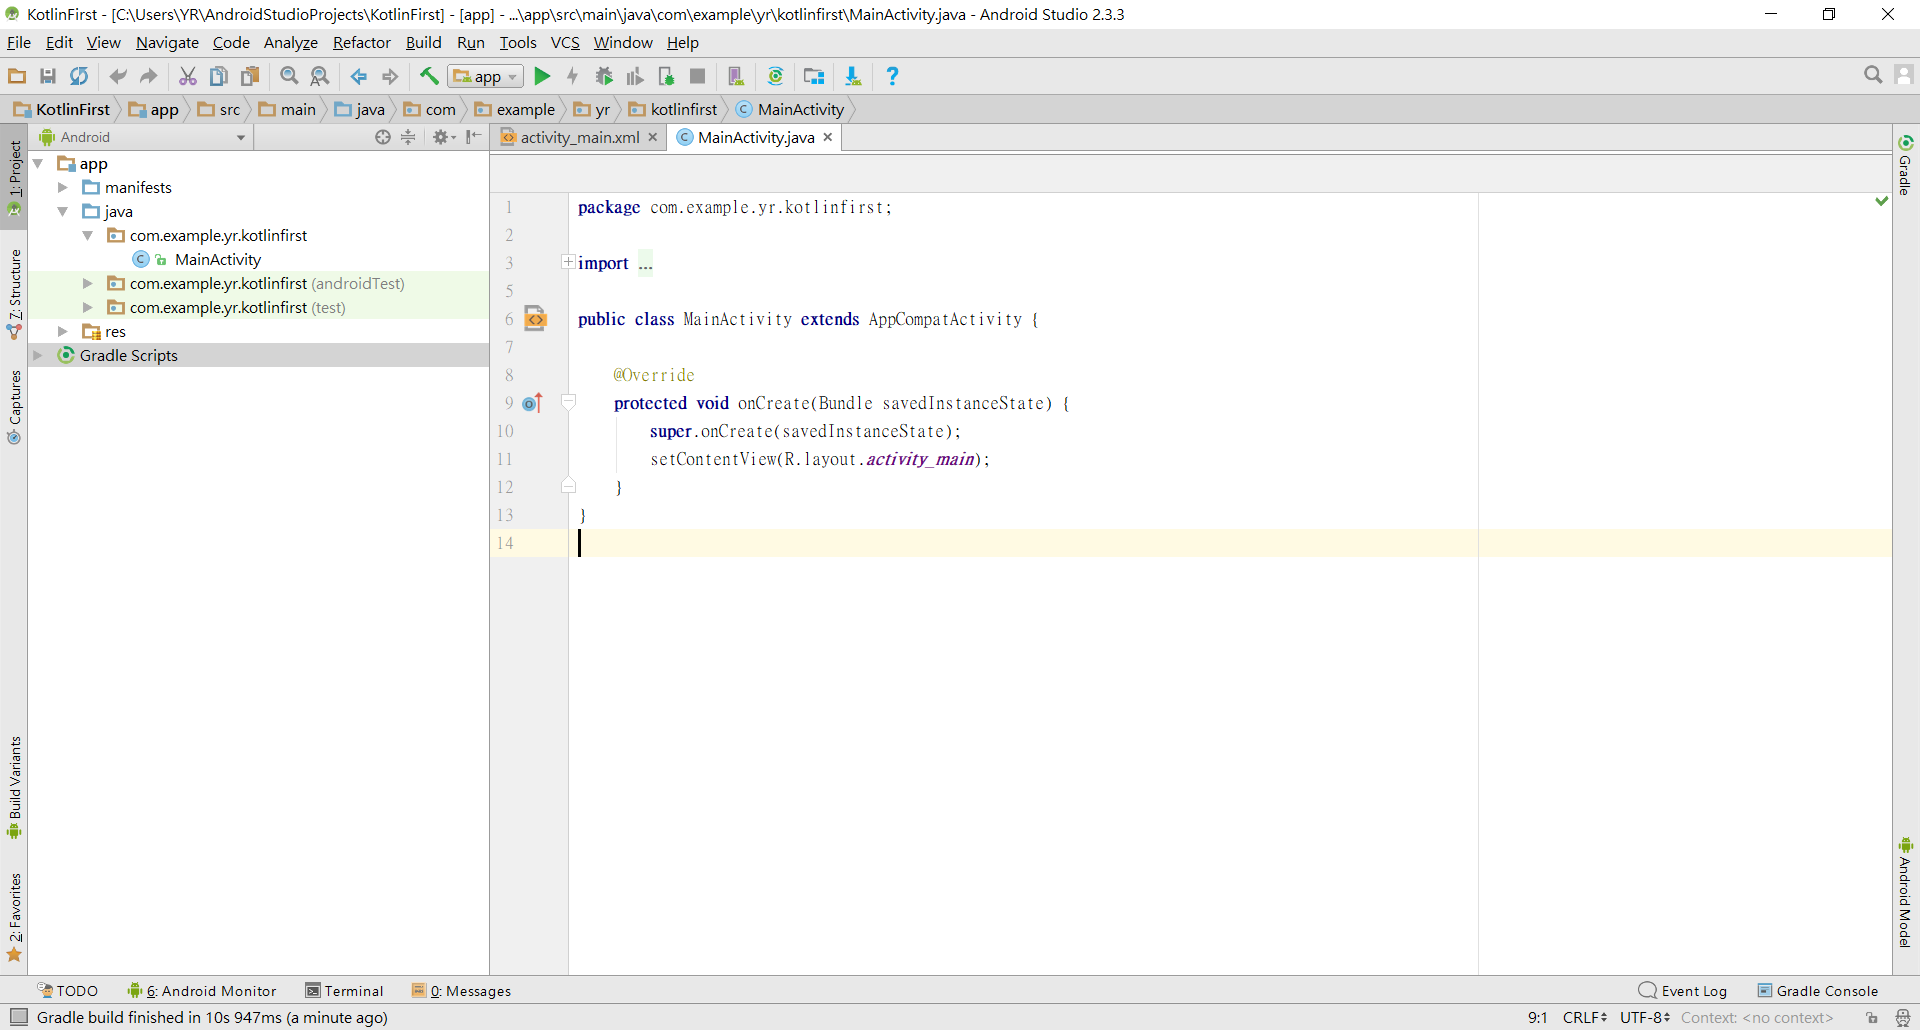Close the activity_main.xml tab
This screenshot has width=1920, height=1030.
653,137
